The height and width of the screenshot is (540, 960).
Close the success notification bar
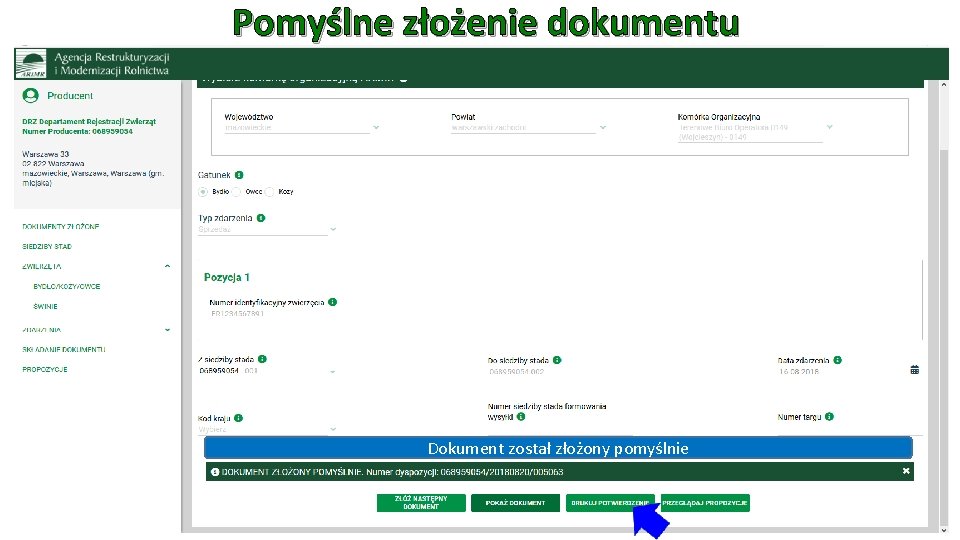coord(906,471)
